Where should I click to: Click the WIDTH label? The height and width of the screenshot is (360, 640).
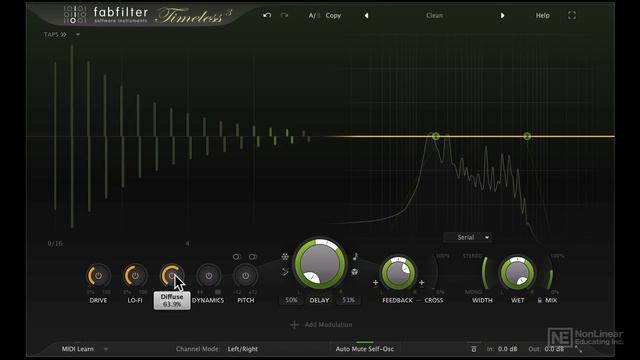pyautogui.click(x=482, y=300)
